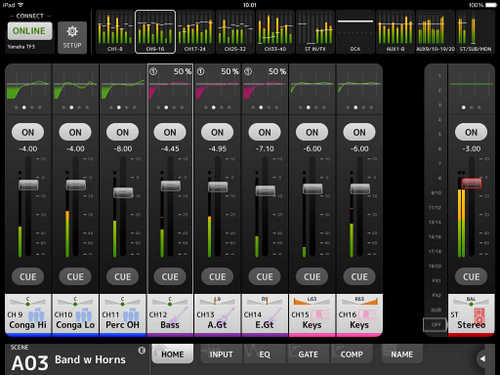Enable CUE on CH12 Bass
Image resolution: width=500 pixels, height=375 pixels.
170,276
